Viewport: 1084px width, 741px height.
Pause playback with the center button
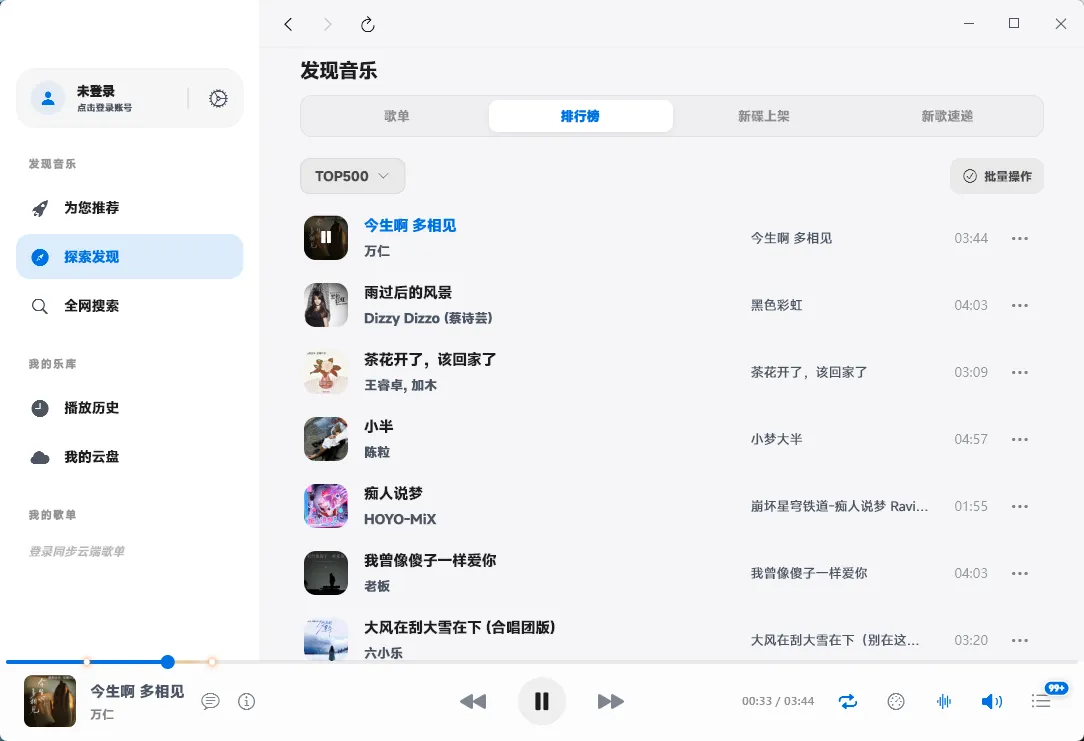pos(542,702)
